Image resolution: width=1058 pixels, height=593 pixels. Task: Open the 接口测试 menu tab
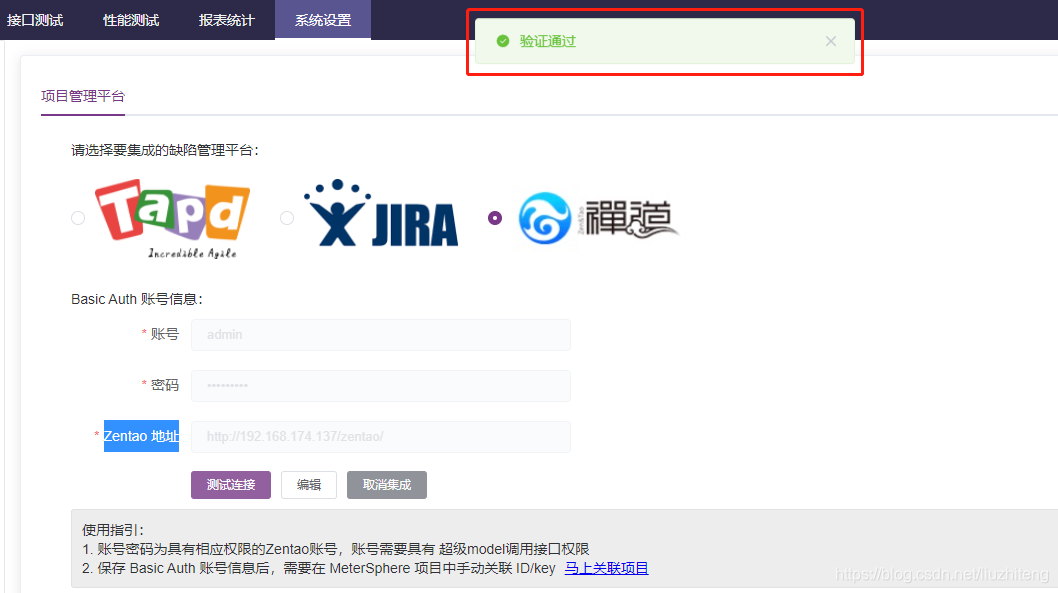point(35,20)
